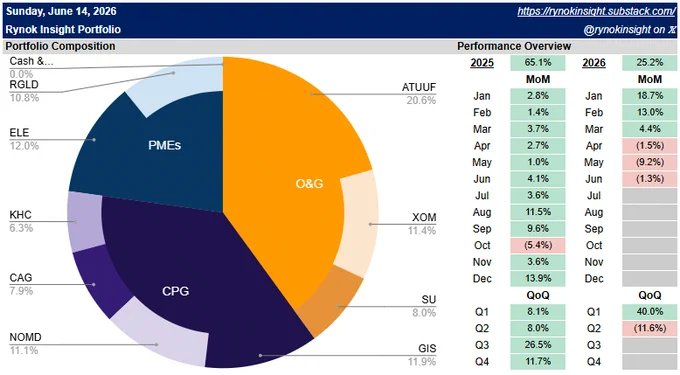Image resolution: width=680 pixels, height=375 pixels.
Task: Select the October 2025 (5.4%) cell
Action: 538,245
